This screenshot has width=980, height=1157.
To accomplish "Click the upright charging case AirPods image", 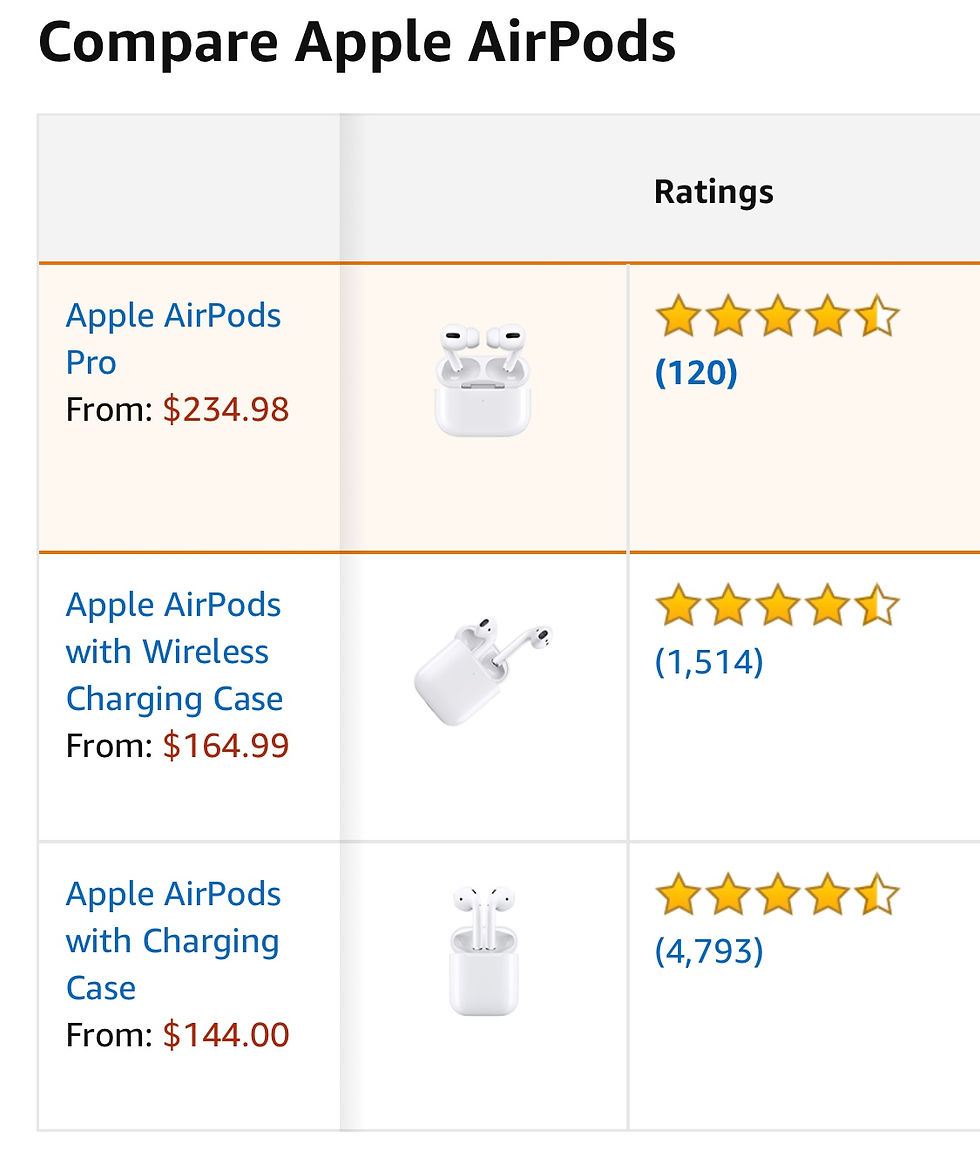I will click(x=483, y=950).
